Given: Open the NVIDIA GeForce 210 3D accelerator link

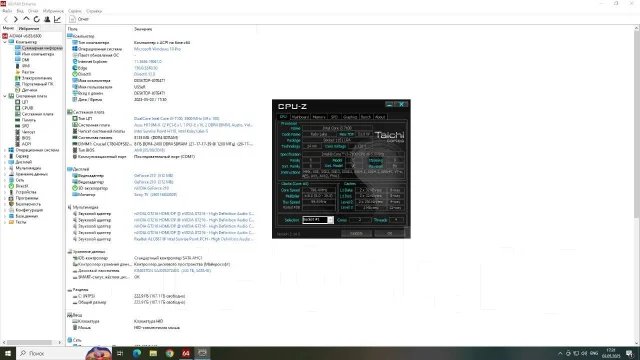Looking at the screenshot, I should tap(151, 188).
